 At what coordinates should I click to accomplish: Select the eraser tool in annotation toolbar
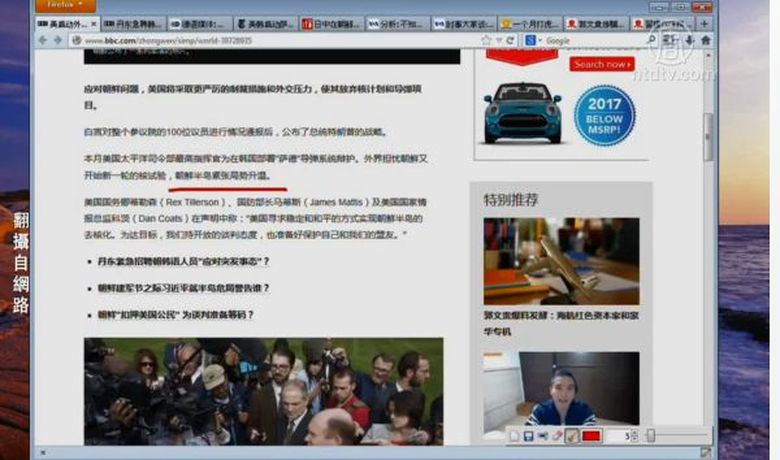point(557,436)
